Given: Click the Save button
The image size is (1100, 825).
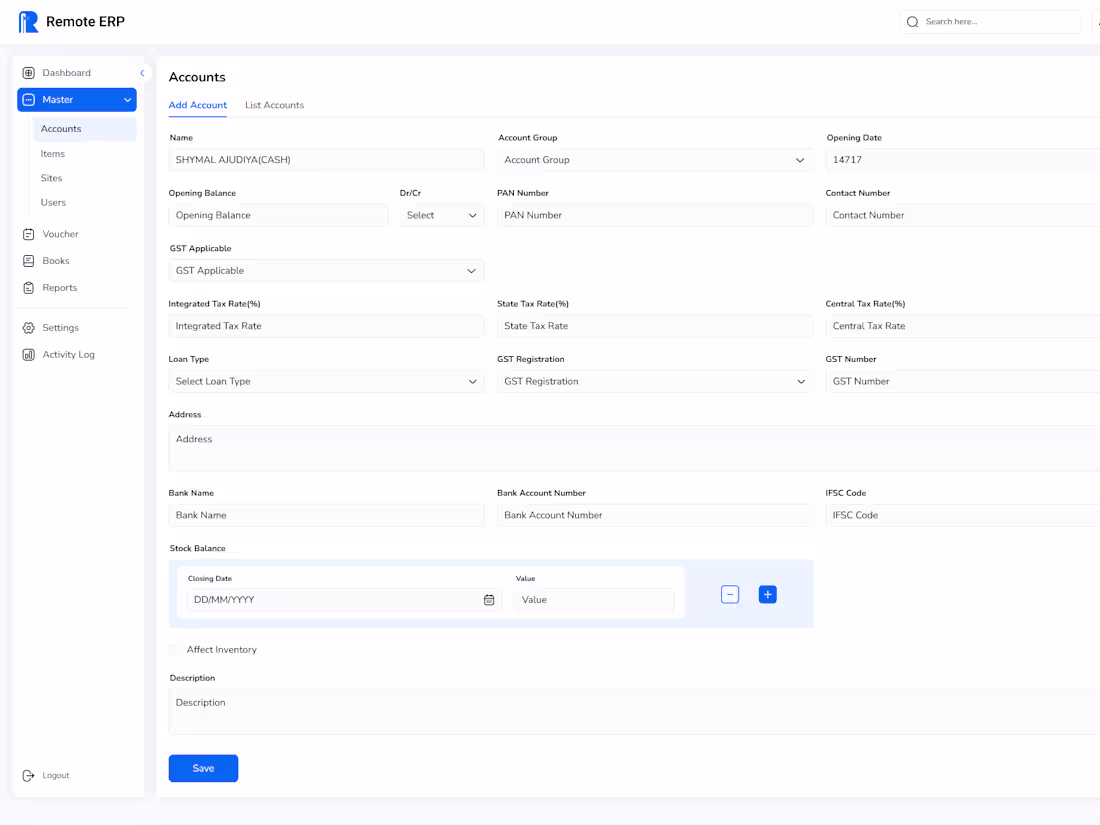Looking at the screenshot, I should tap(203, 768).
